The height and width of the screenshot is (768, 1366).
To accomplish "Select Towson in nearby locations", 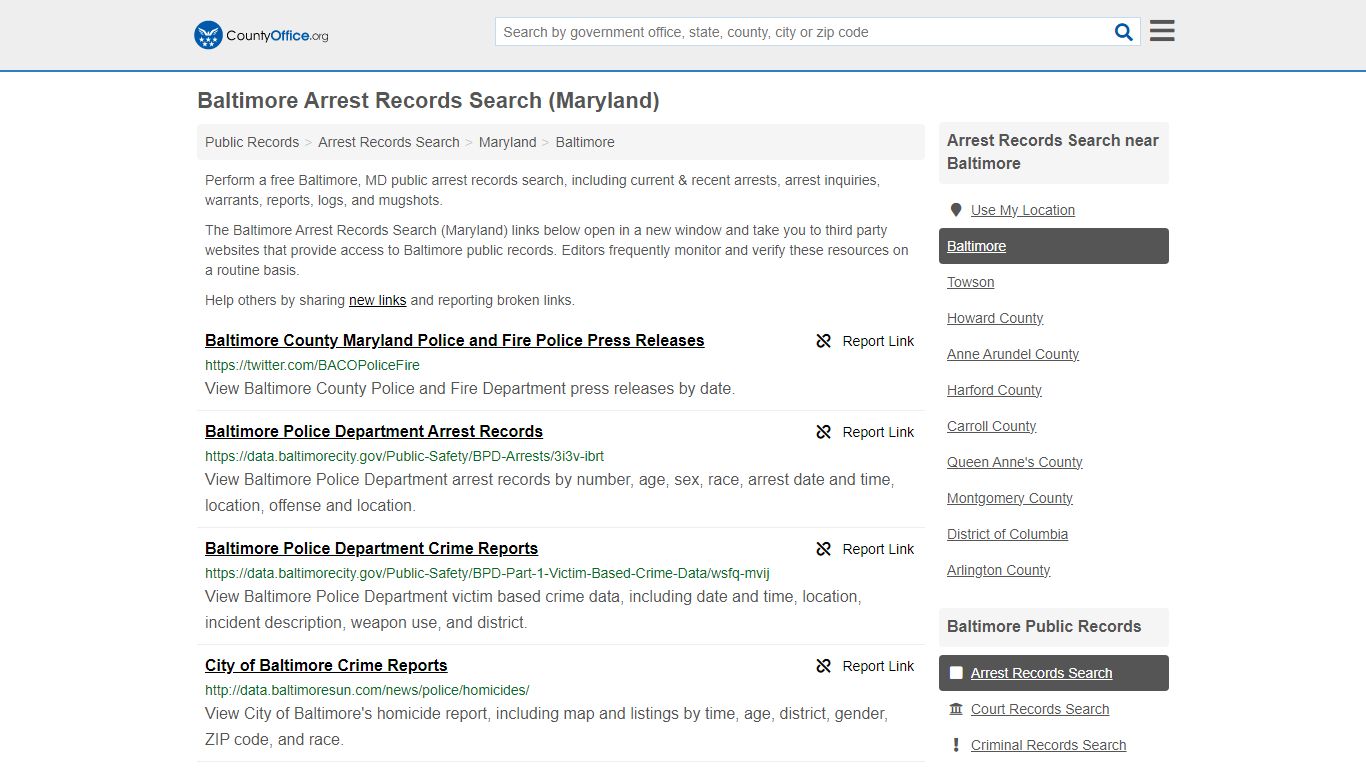I will click(971, 282).
